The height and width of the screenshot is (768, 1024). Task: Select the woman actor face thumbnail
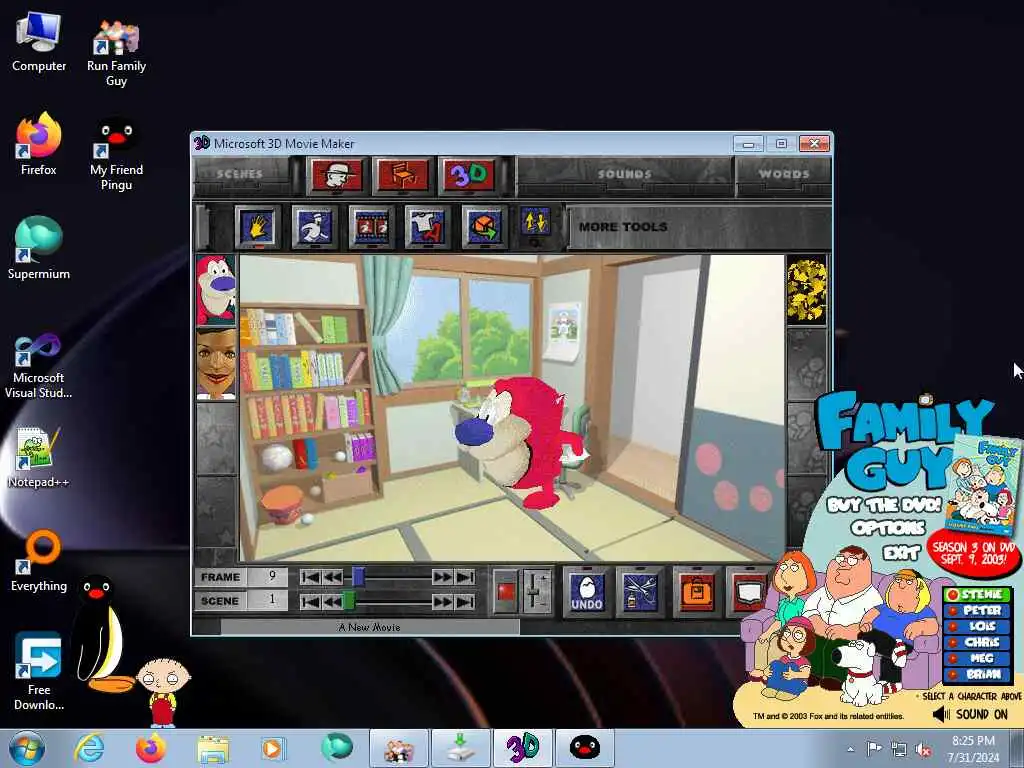pos(216,364)
